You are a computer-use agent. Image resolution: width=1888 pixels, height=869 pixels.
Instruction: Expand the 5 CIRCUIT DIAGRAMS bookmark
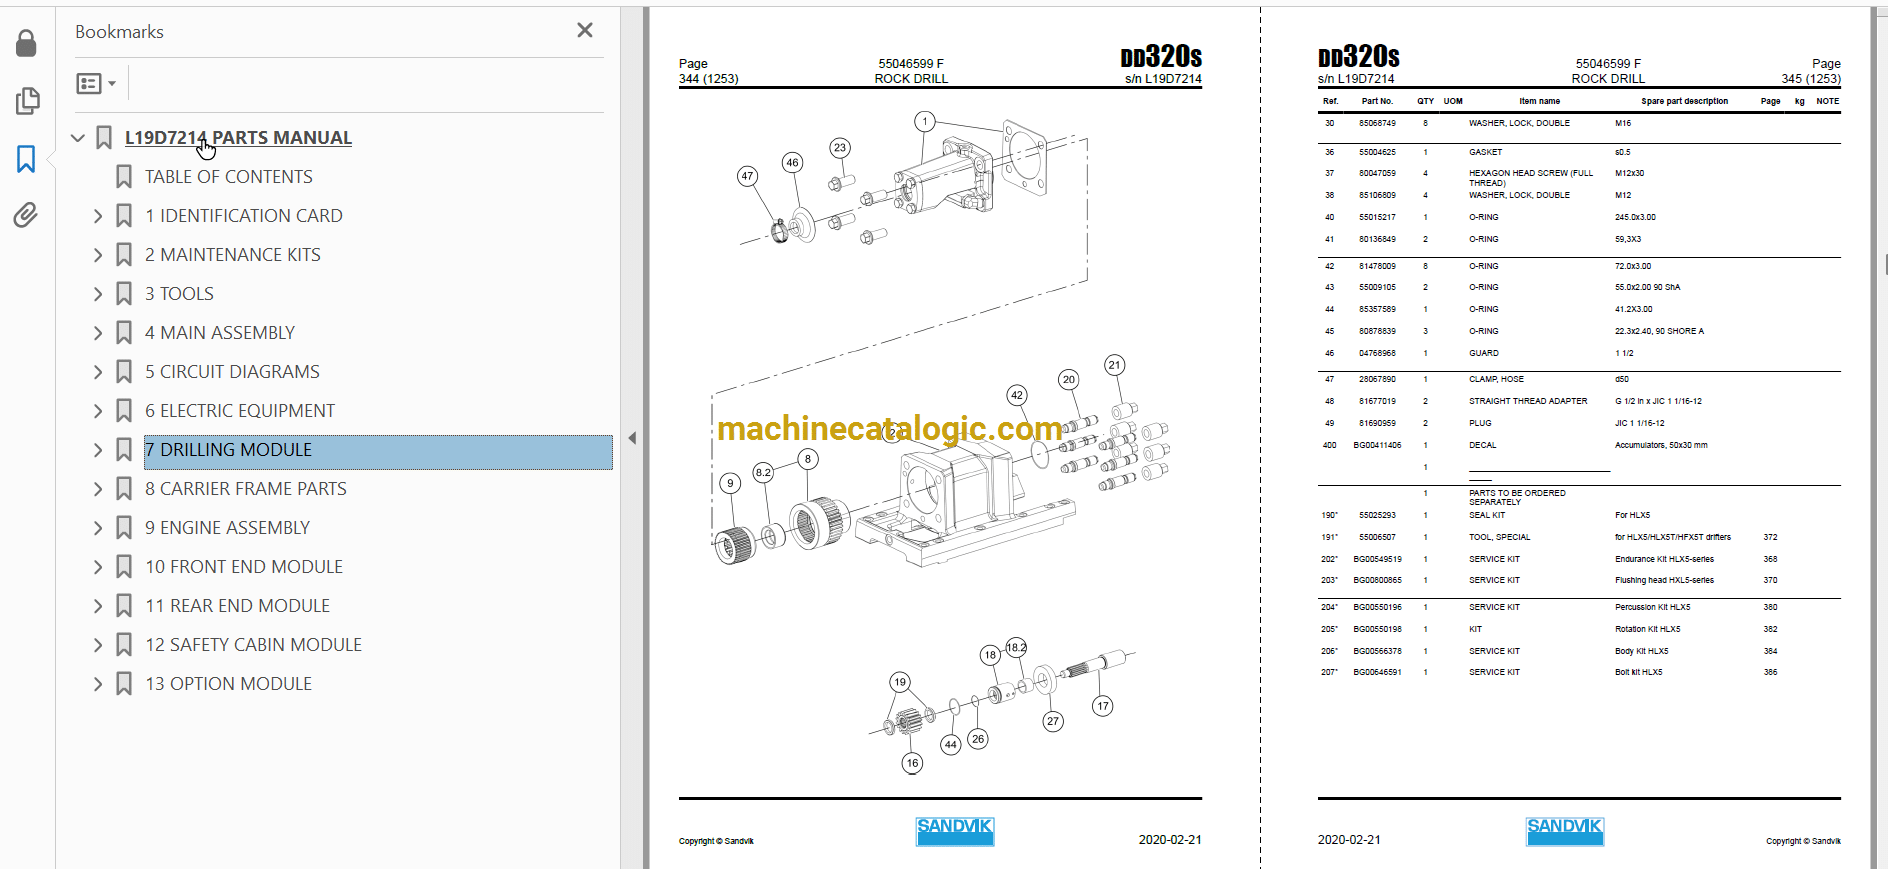pyautogui.click(x=98, y=372)
